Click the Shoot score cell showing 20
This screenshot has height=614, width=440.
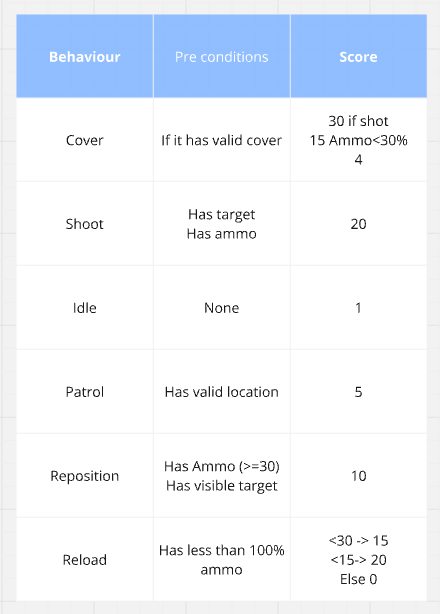tap(359, 224)
